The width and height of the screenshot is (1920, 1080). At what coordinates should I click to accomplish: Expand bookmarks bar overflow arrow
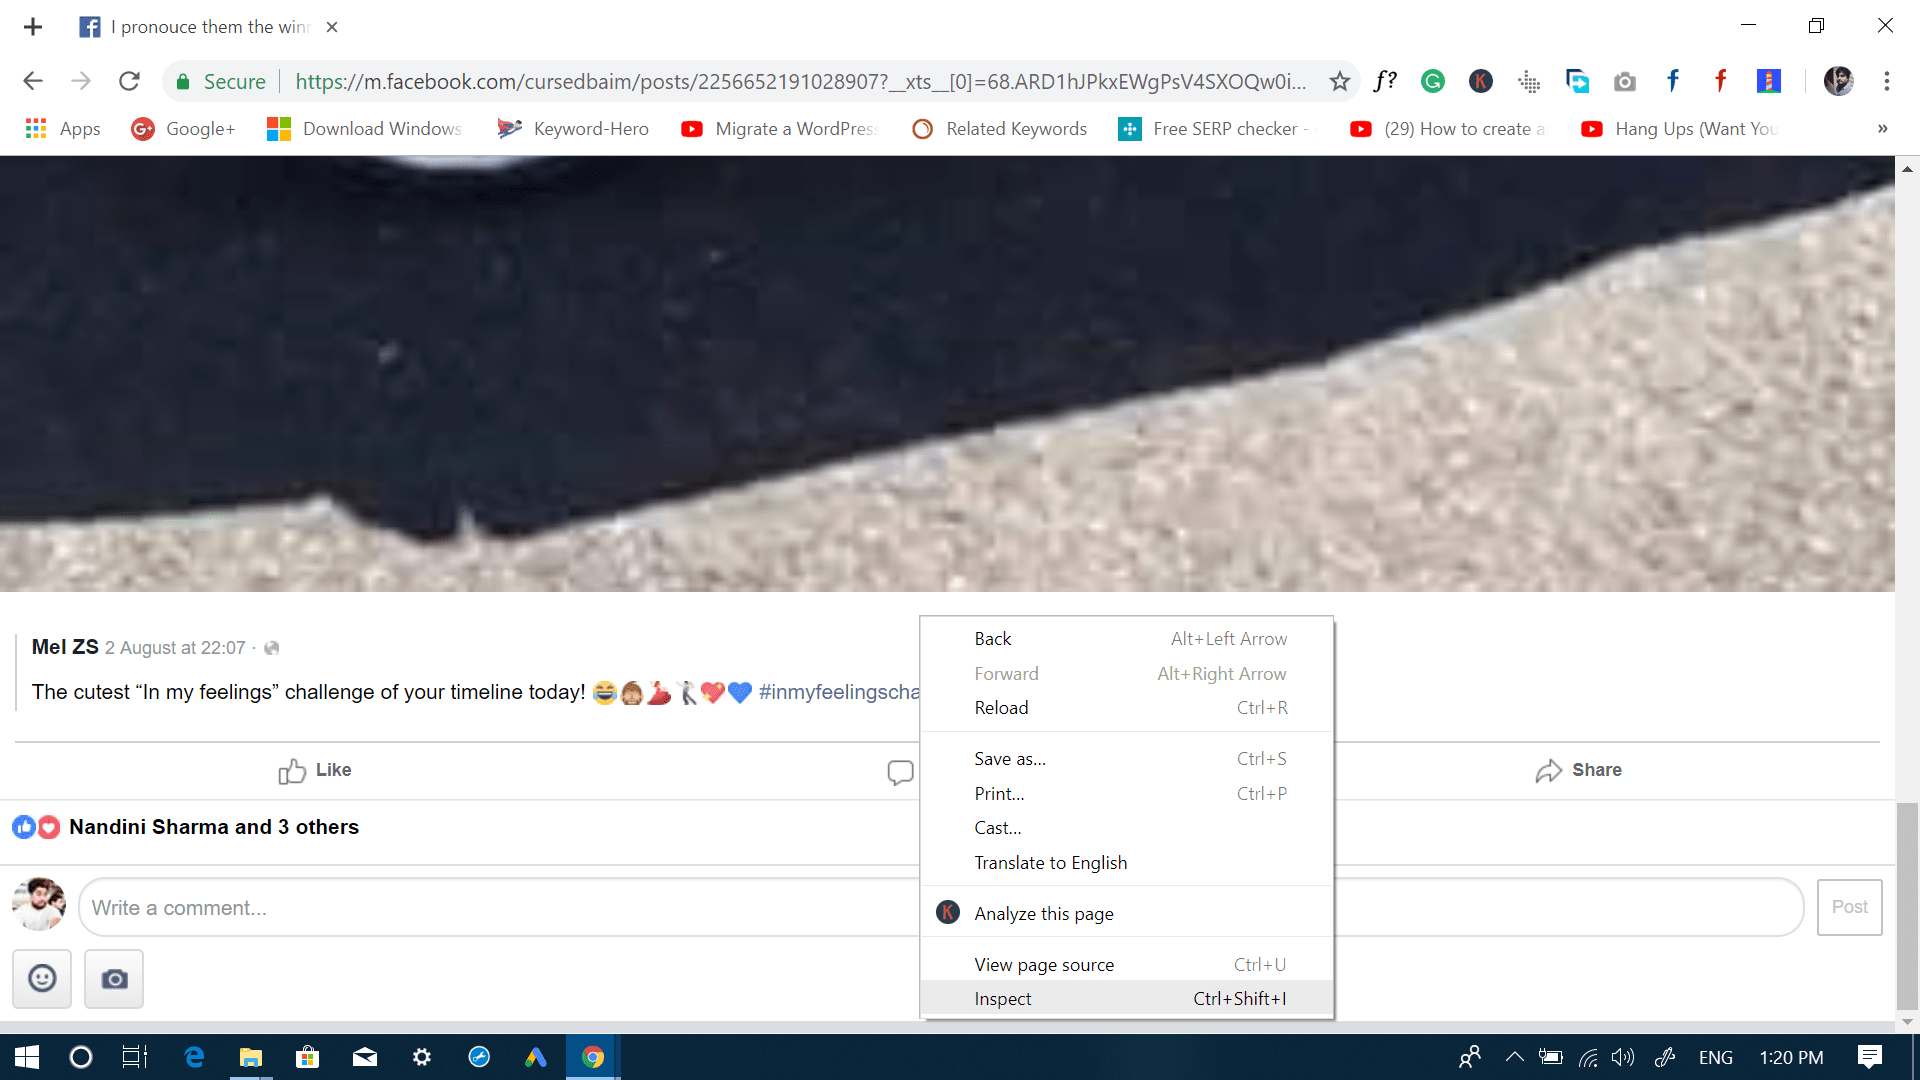coord(1883,128)
